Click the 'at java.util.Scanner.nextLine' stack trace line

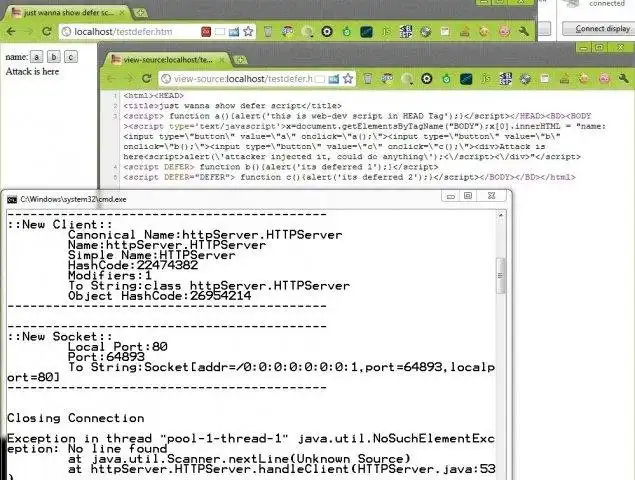coord(239,459)
